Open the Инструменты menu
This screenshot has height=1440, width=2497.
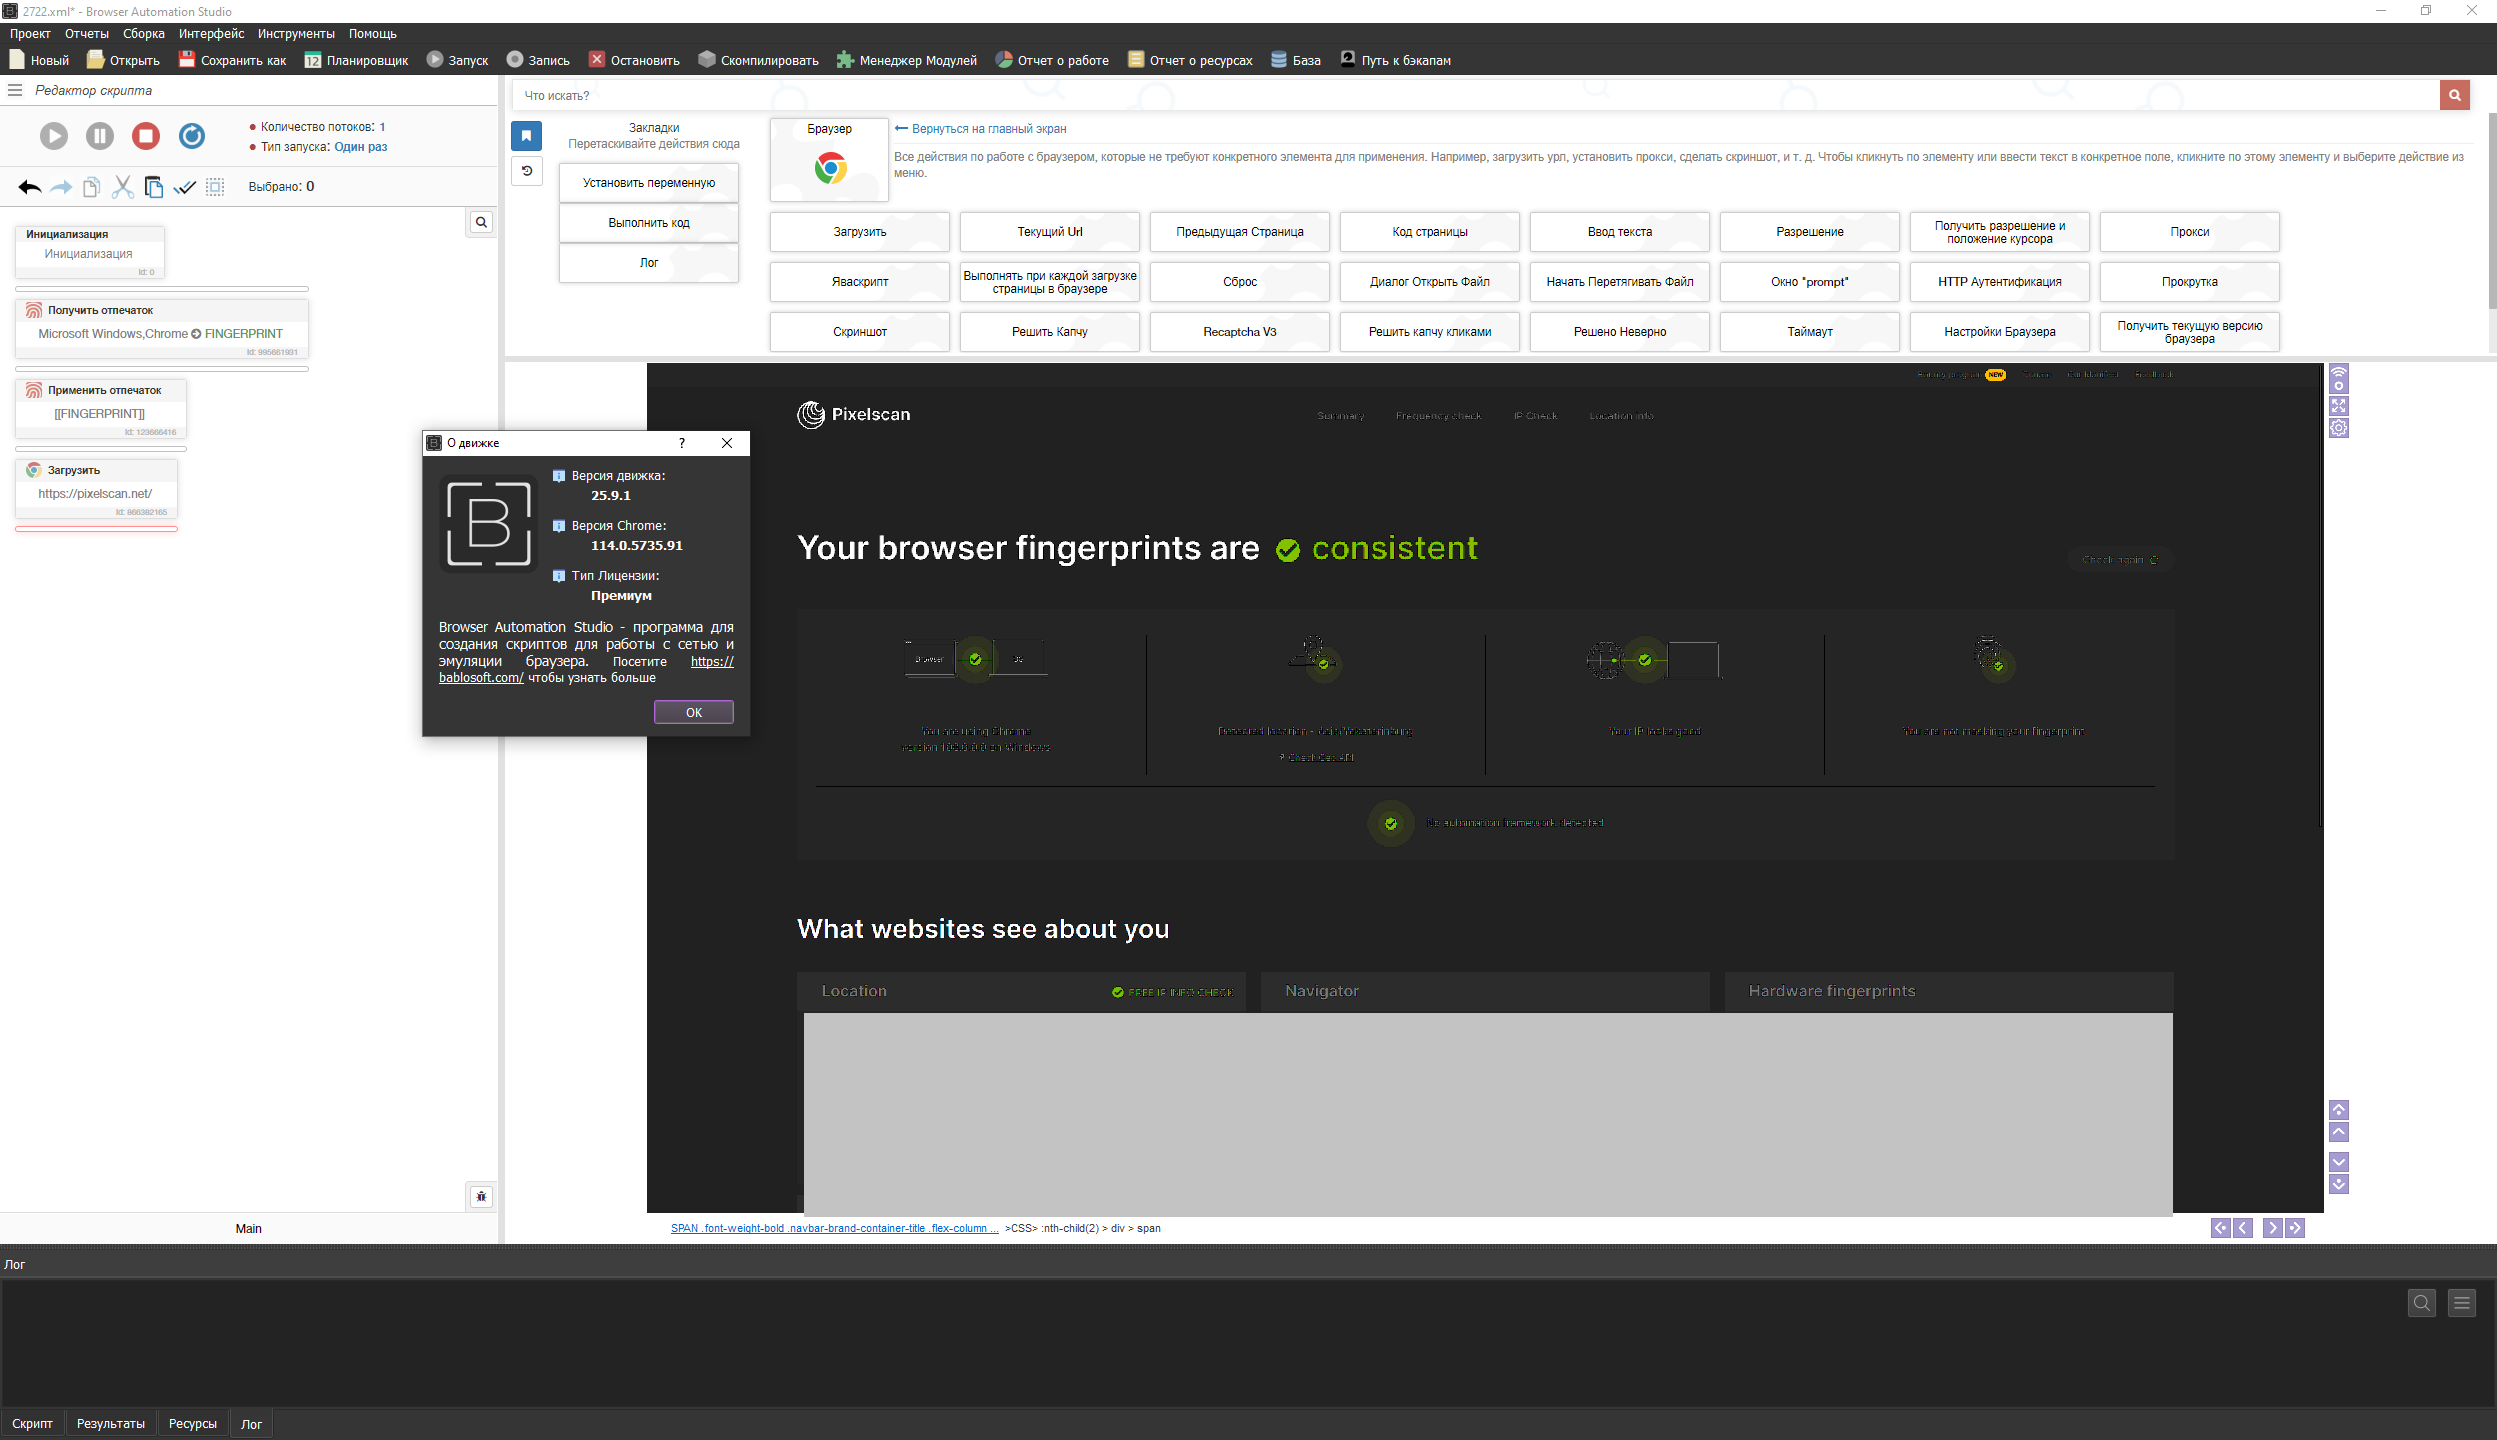pyautogui.click(x=296, y=34)
